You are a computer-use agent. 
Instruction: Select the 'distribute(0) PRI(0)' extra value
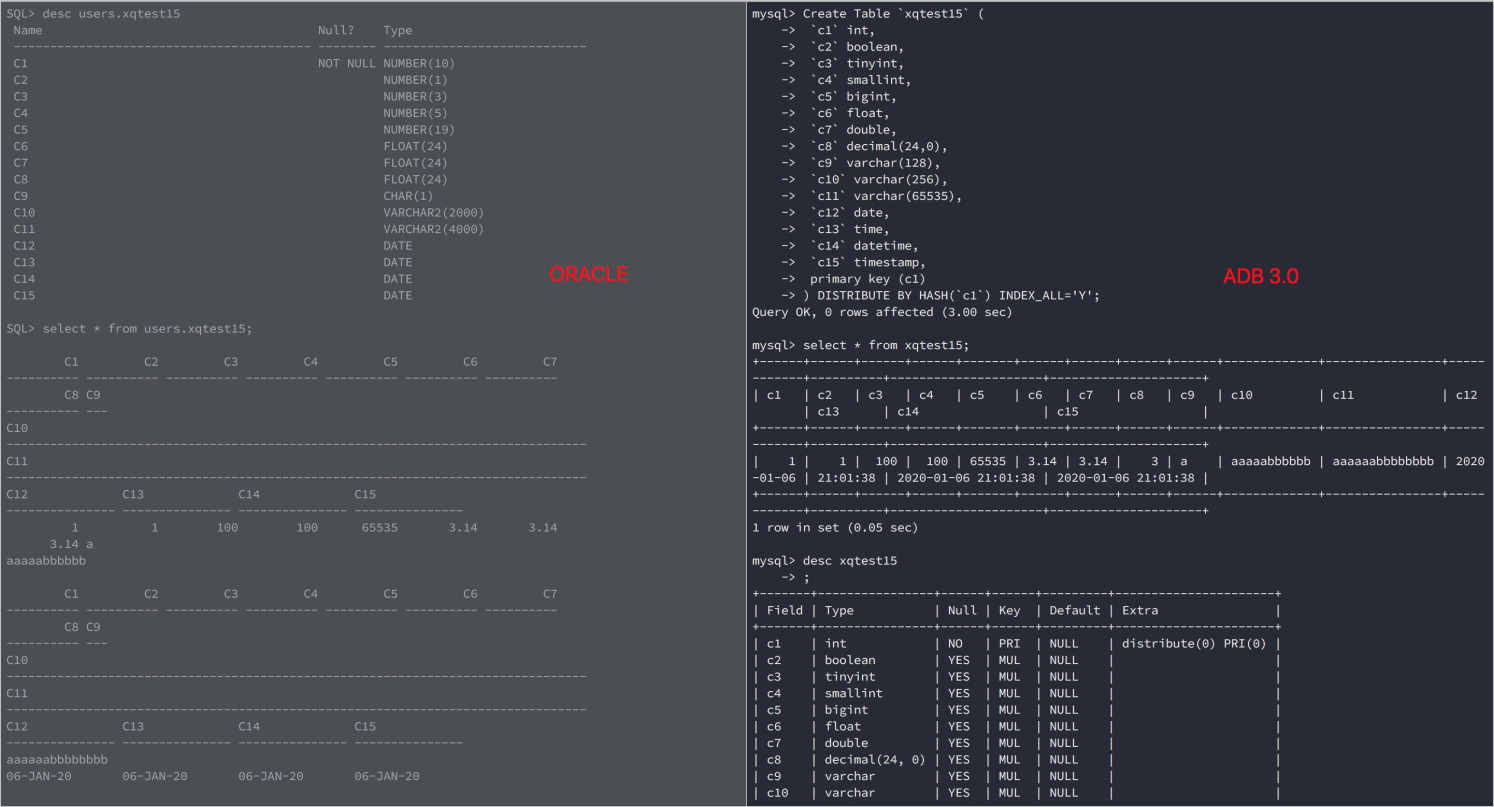[x=1194, y=643]
